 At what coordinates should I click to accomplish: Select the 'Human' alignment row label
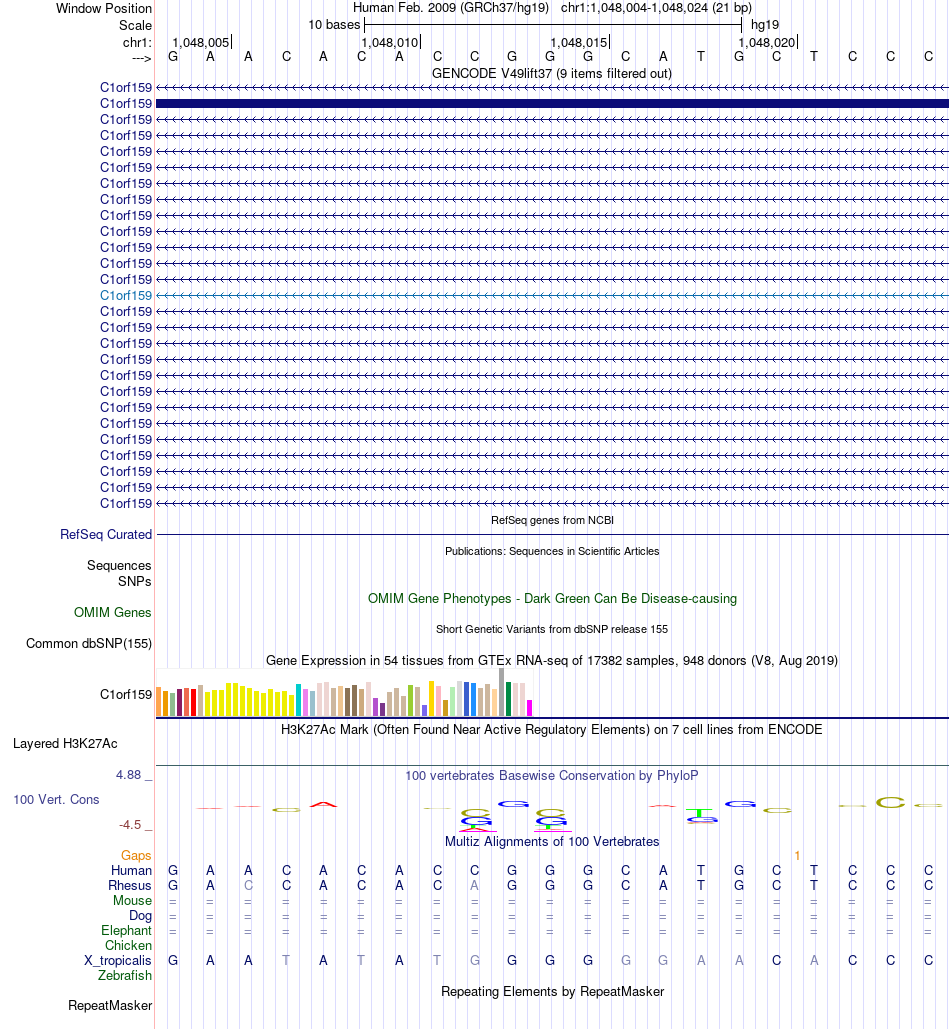pos(131,871)
